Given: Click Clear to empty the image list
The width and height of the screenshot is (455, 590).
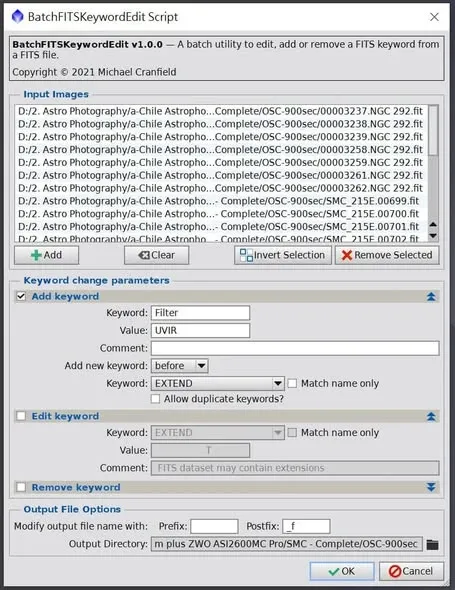Looking at the screenshot, I should (x=156, y=255).
